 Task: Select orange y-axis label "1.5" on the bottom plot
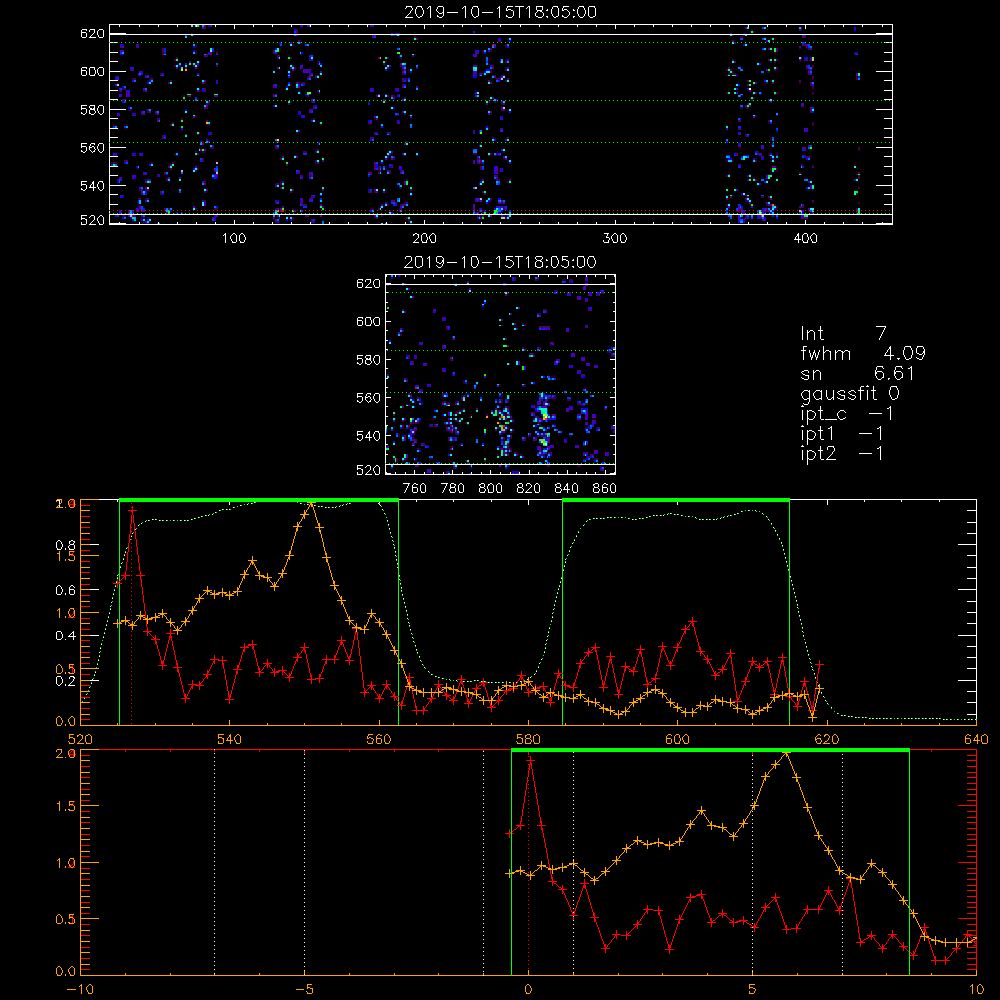click(66, 806)
